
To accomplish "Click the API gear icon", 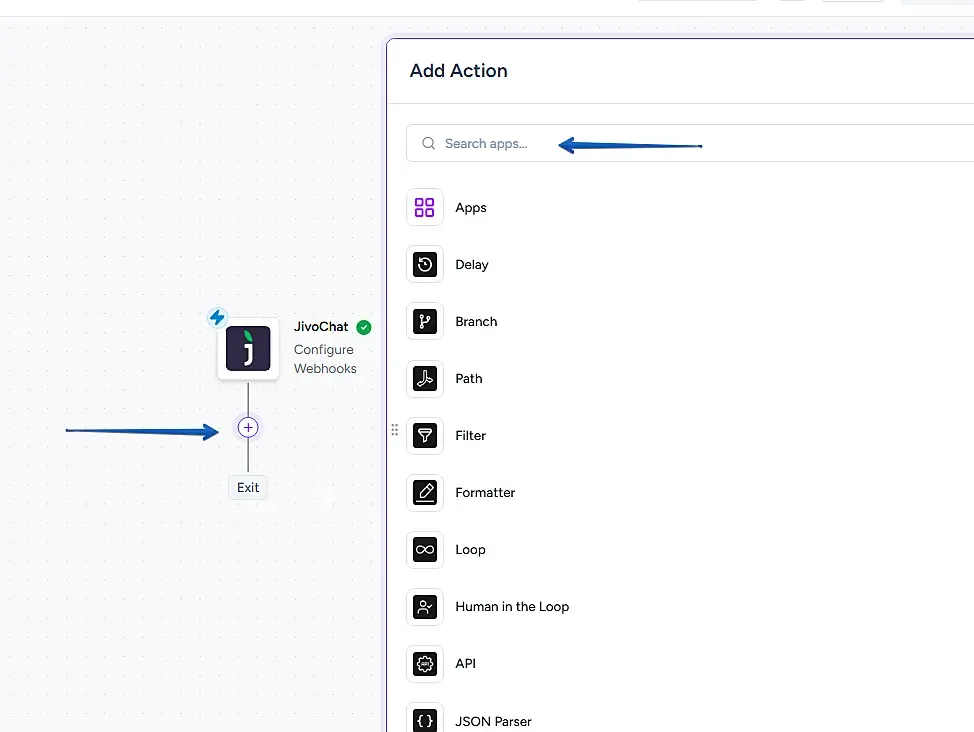I will [x=425, y=664].
